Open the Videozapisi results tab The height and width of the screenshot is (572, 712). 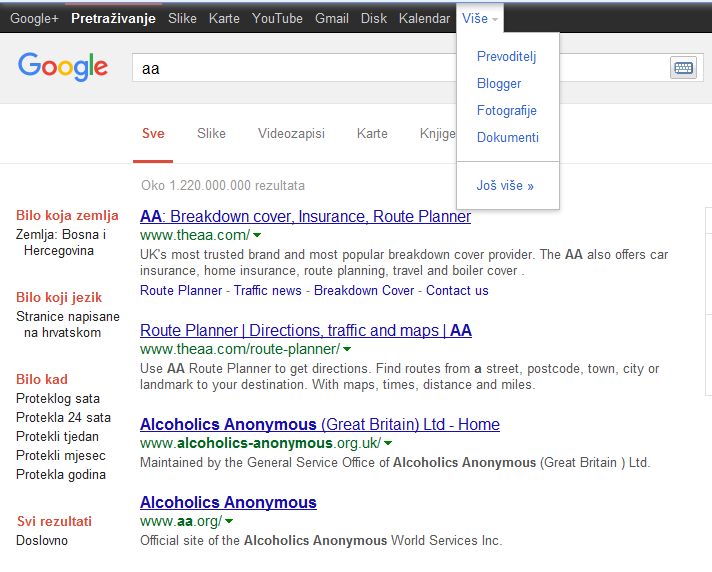[x=291, y=133]
